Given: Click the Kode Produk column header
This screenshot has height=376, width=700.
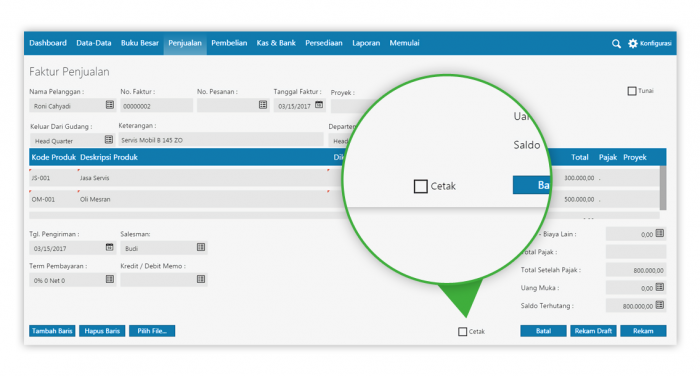Looking at the screenshot, I should coord(54,157).
